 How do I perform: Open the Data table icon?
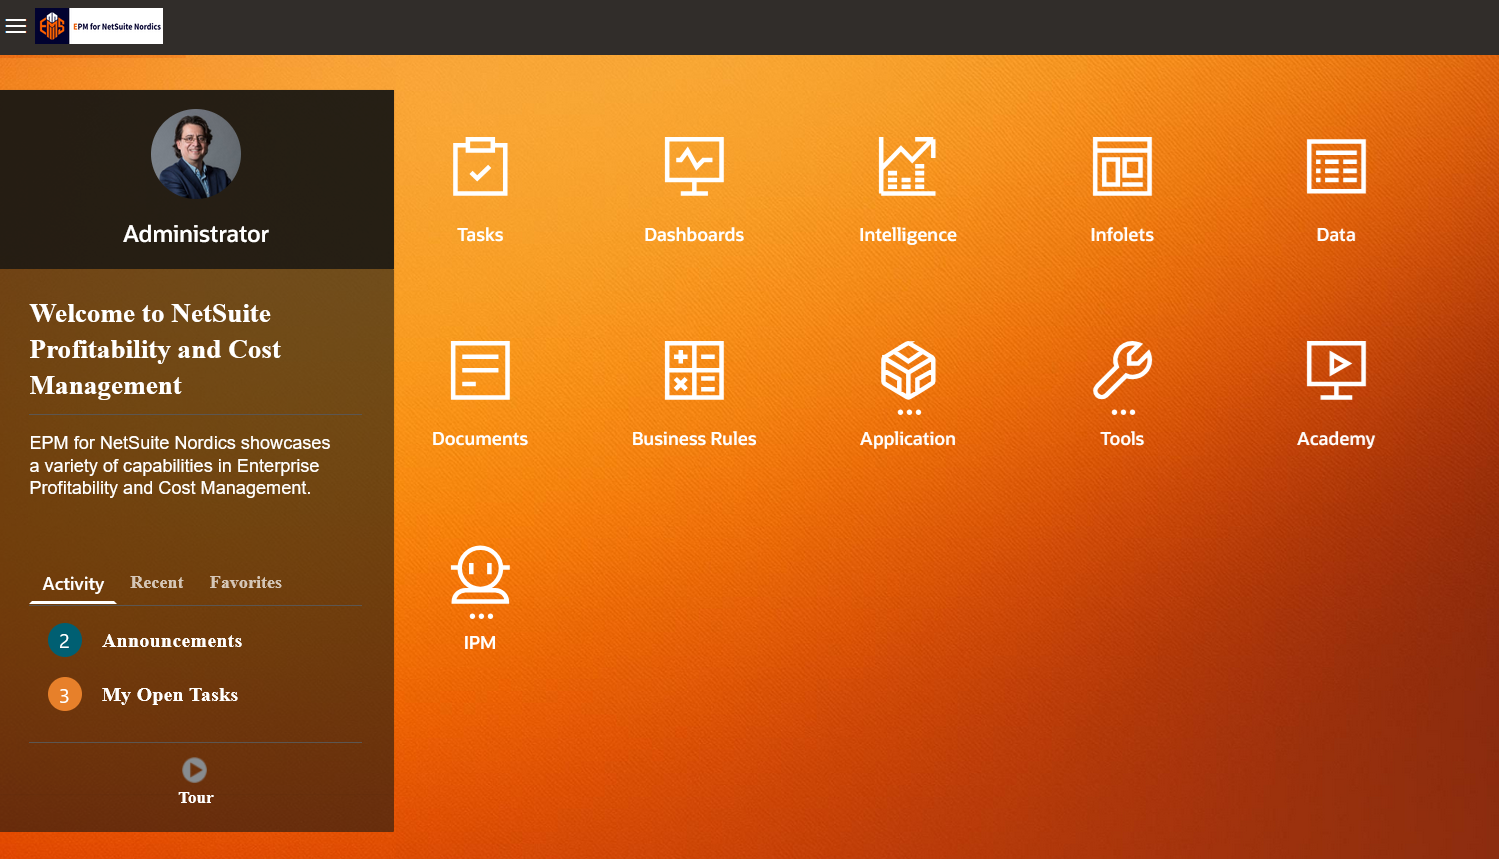(x=1335, y=167)
